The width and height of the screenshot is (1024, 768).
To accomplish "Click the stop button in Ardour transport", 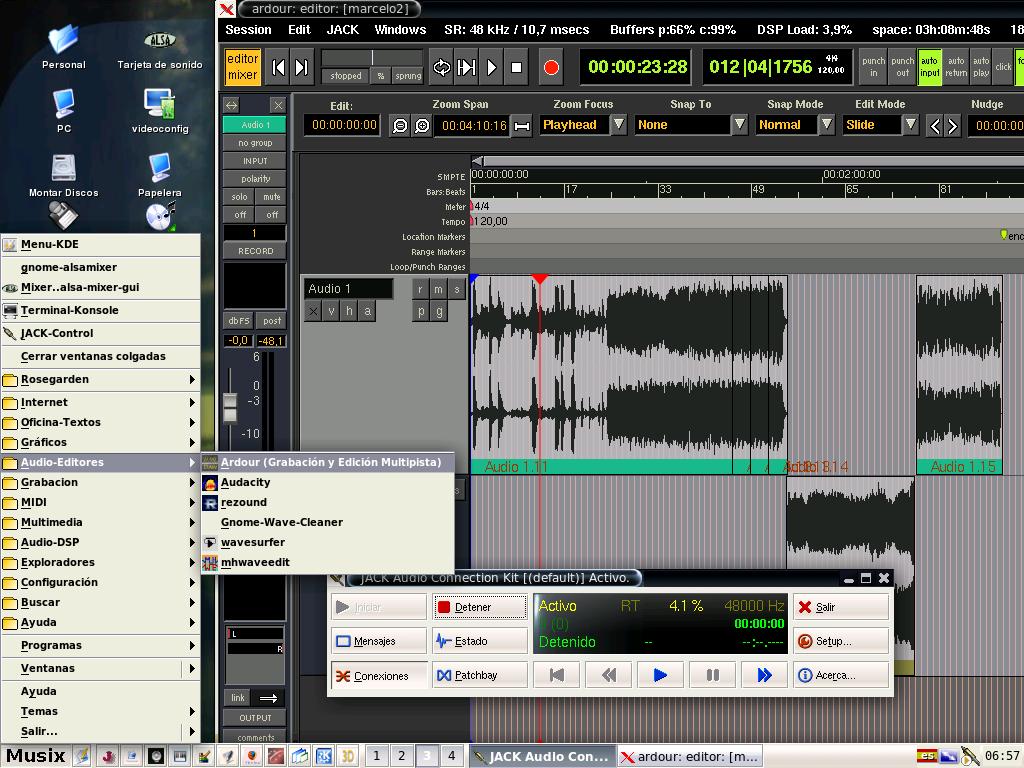I will pyautogui.click(x=516, y=68).
